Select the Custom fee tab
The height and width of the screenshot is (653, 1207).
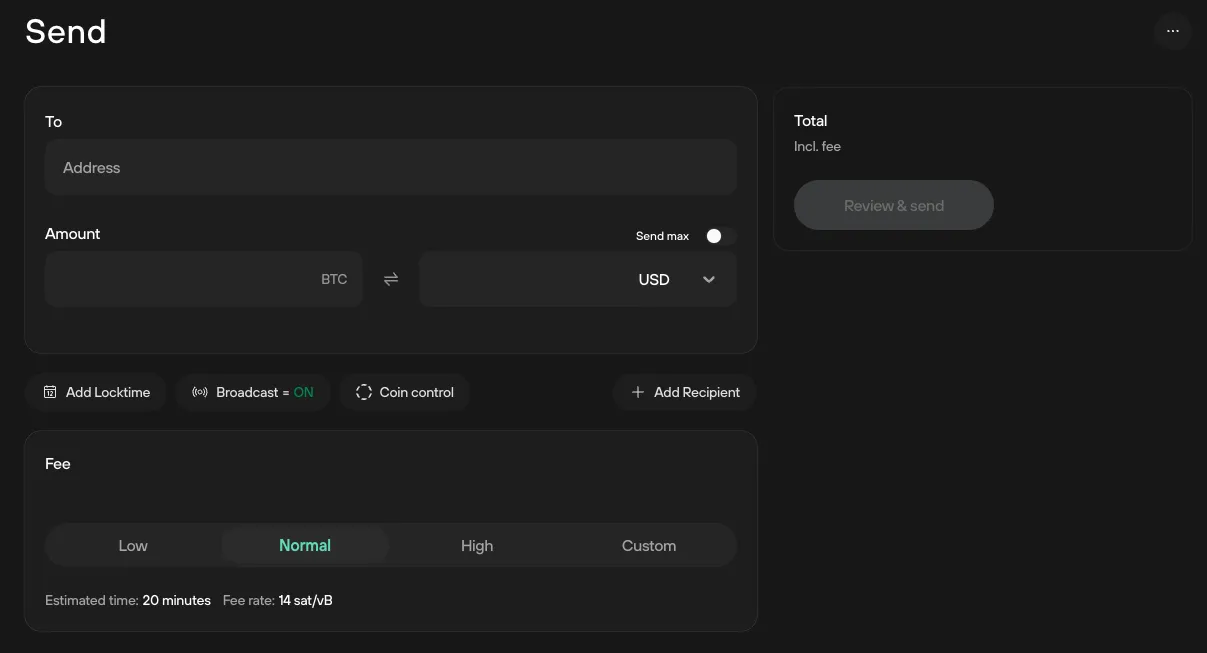coord(649,545)
